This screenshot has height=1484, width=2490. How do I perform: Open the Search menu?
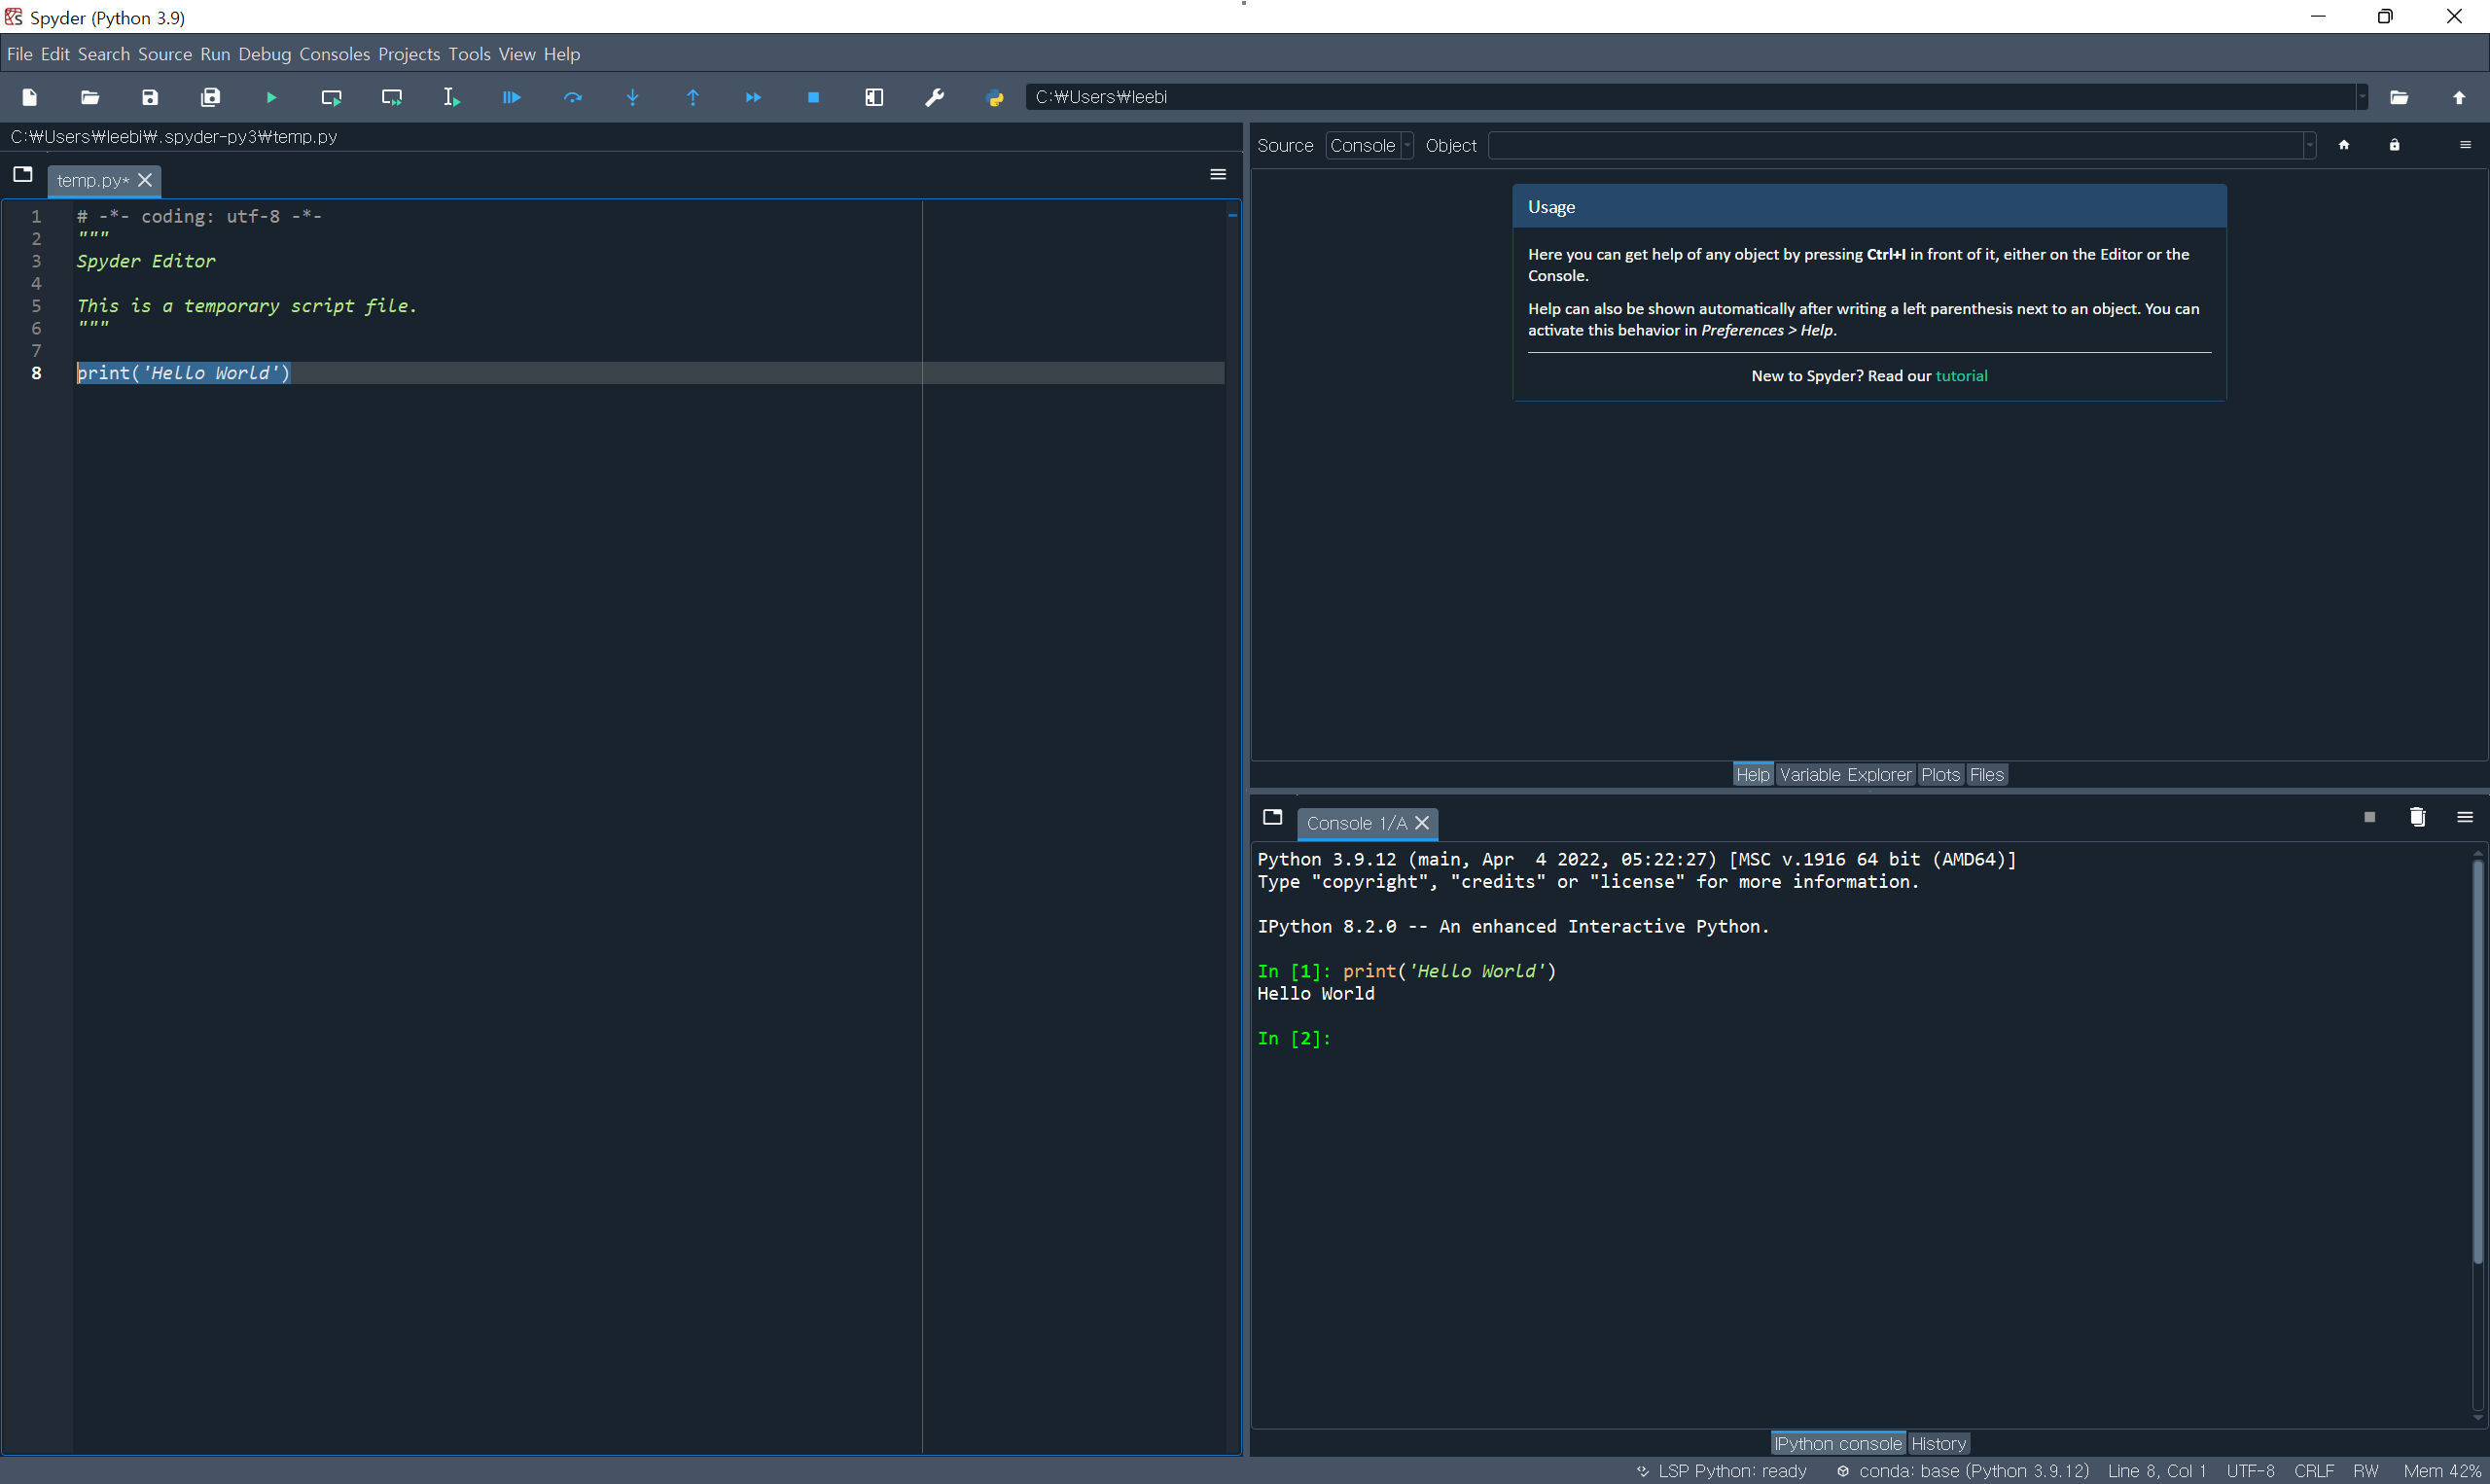tap(104, 54)
